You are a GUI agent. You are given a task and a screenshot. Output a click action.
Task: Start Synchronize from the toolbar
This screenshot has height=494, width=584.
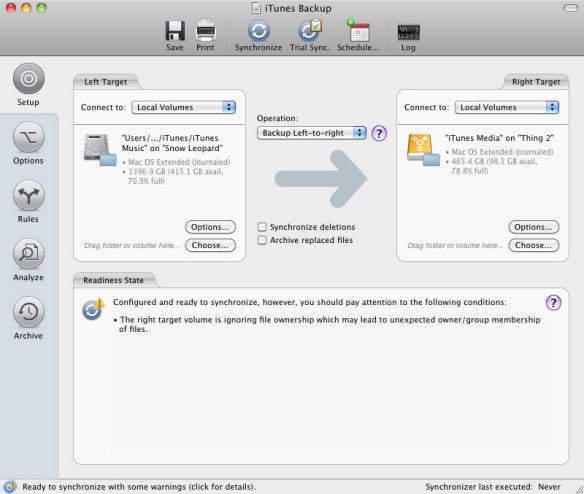point(258,31)
